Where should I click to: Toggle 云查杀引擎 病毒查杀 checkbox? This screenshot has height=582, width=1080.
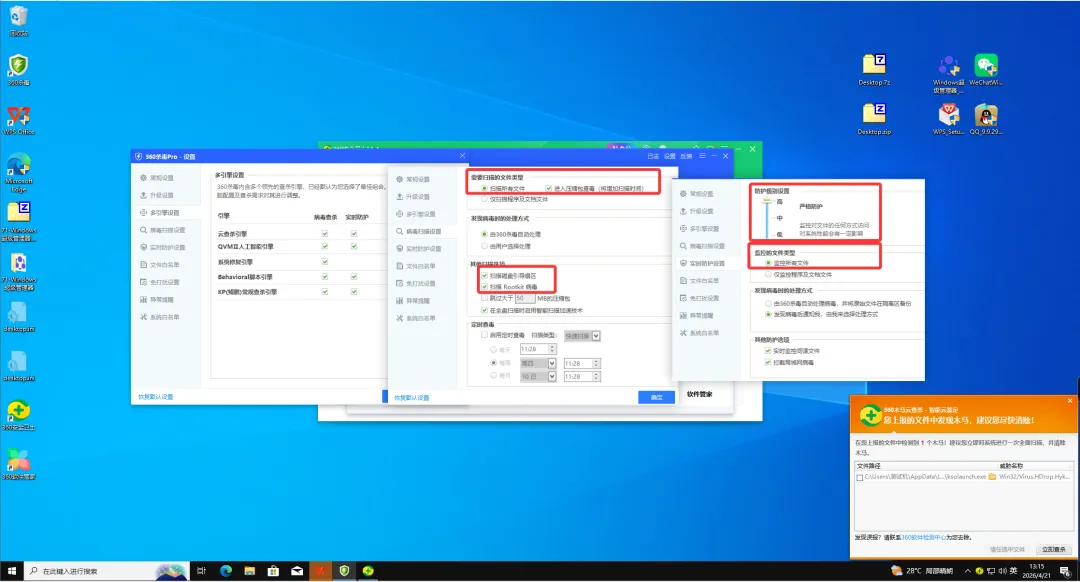(324, 233)
